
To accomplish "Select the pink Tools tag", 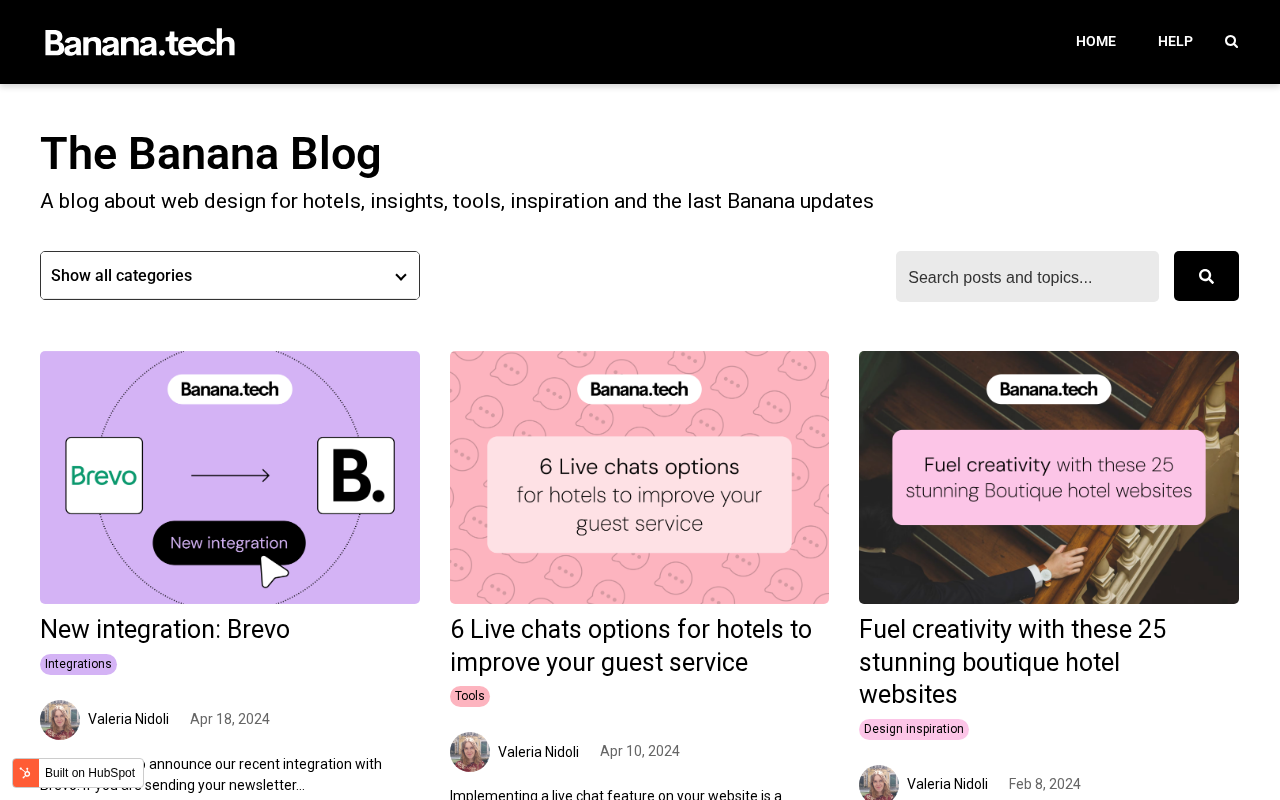I will 469,696.
